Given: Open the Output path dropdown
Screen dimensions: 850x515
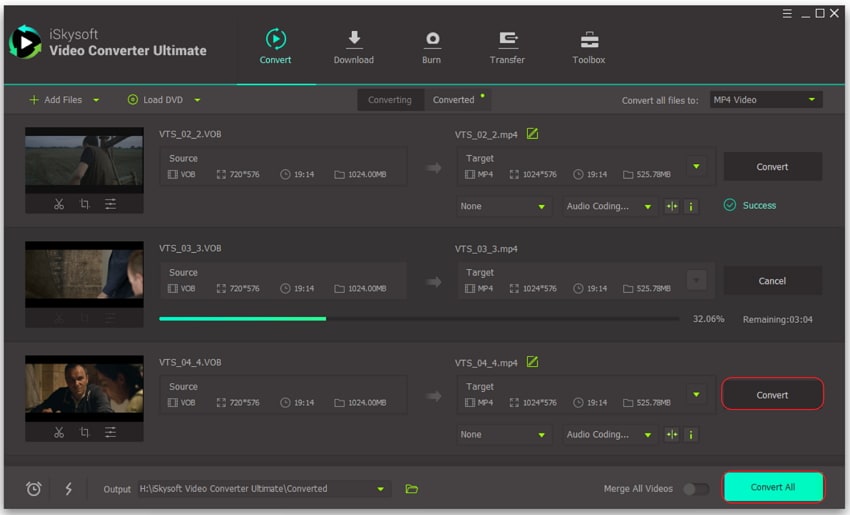Looking at the screenshot, I should [264, 488].
